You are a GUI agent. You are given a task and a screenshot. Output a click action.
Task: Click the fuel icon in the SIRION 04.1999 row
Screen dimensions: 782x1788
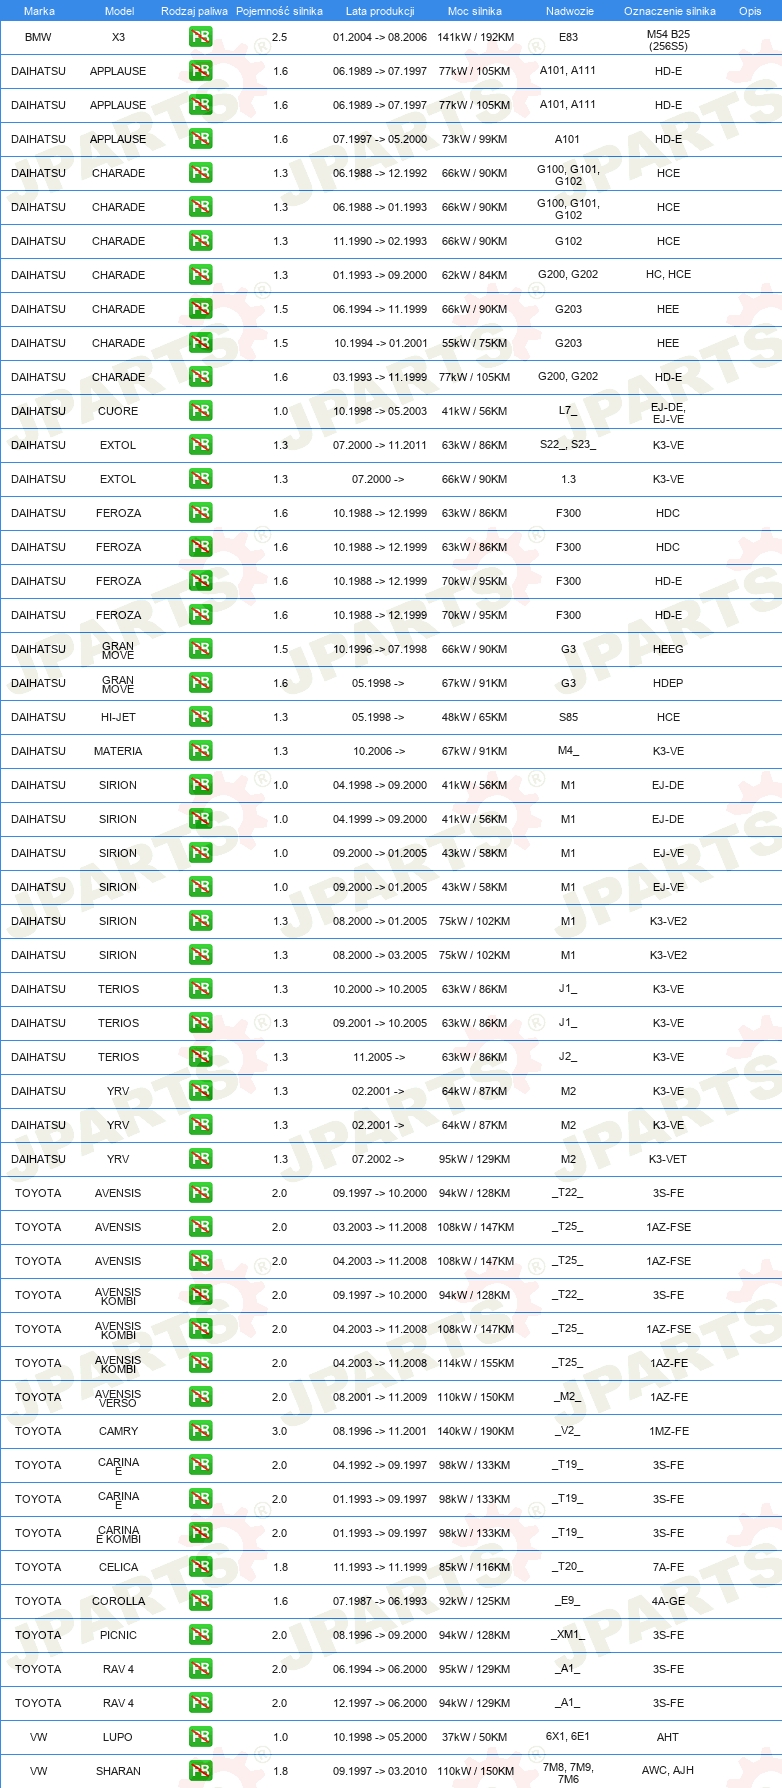coord(200,819)
